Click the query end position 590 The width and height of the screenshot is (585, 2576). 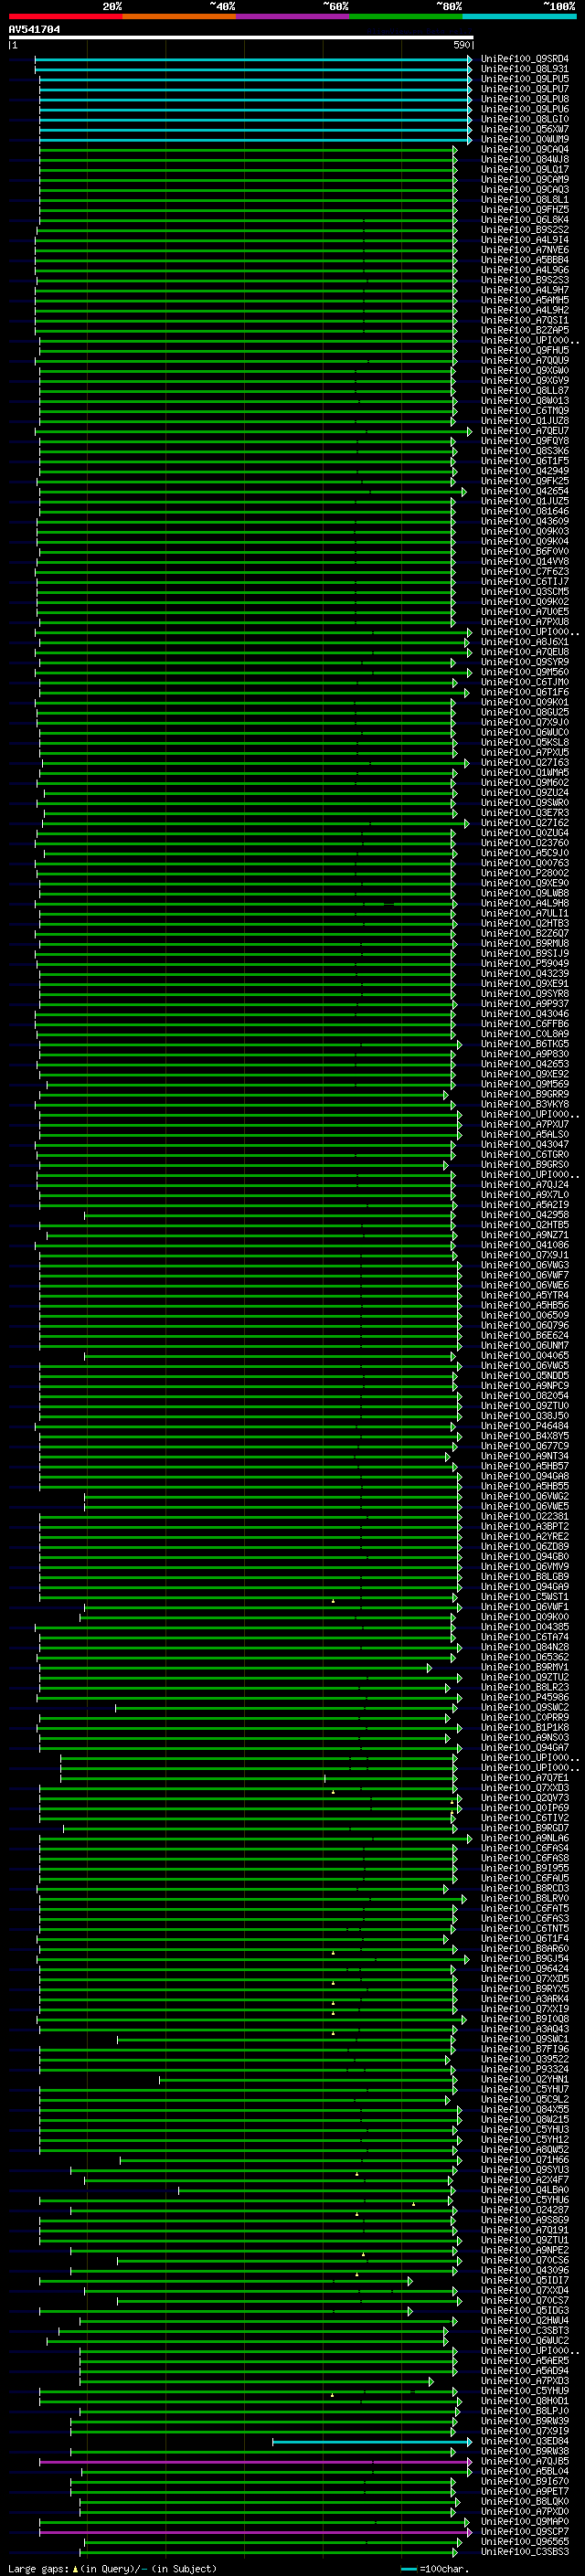click(x=462, y=45)
